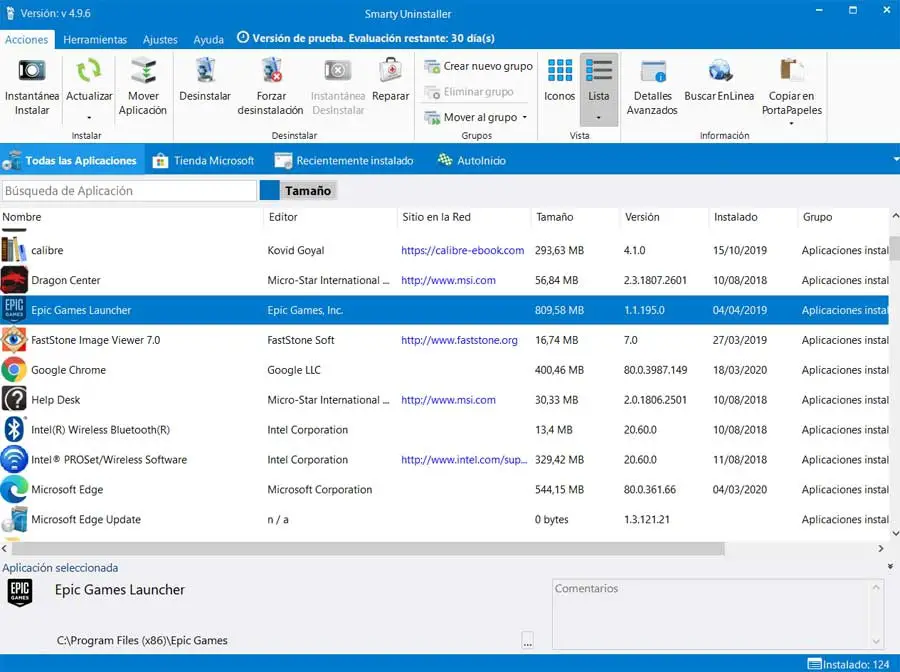
Task: Click Crear nuevo grupo
Action: pyautogui.click(x=479, y=66)
